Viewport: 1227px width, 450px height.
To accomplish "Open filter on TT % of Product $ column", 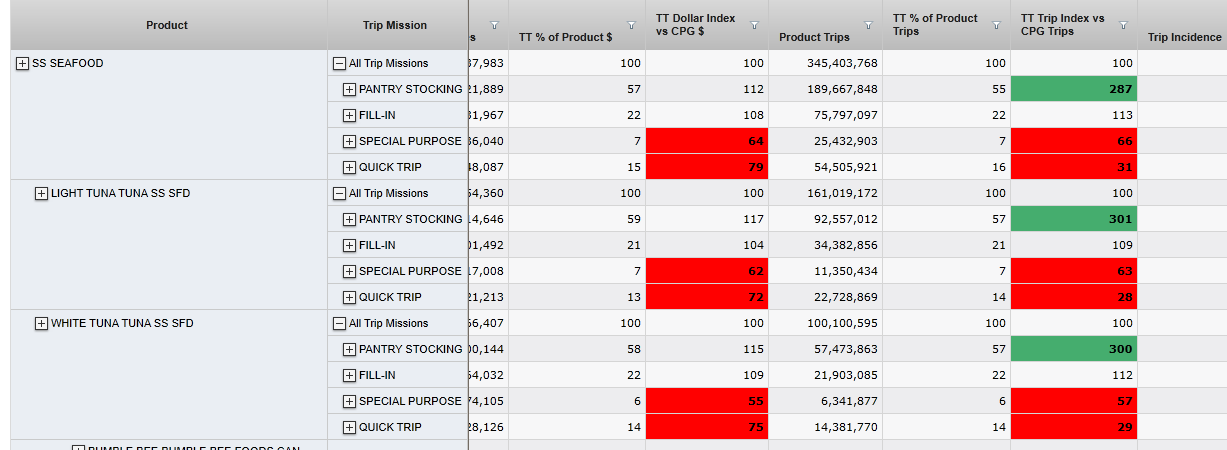I will [631, 25].
